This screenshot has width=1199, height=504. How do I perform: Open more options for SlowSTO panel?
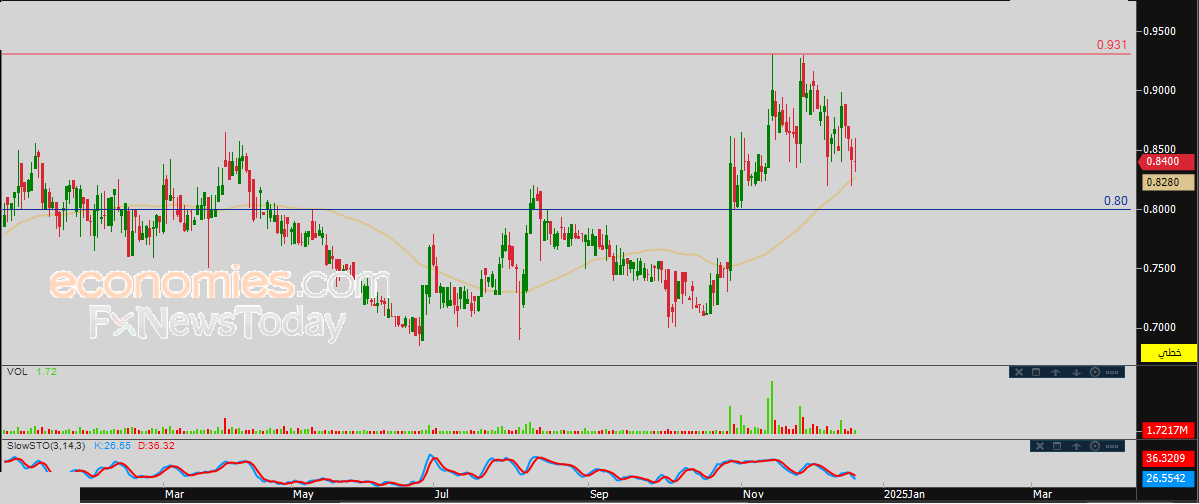[1114, 446]
